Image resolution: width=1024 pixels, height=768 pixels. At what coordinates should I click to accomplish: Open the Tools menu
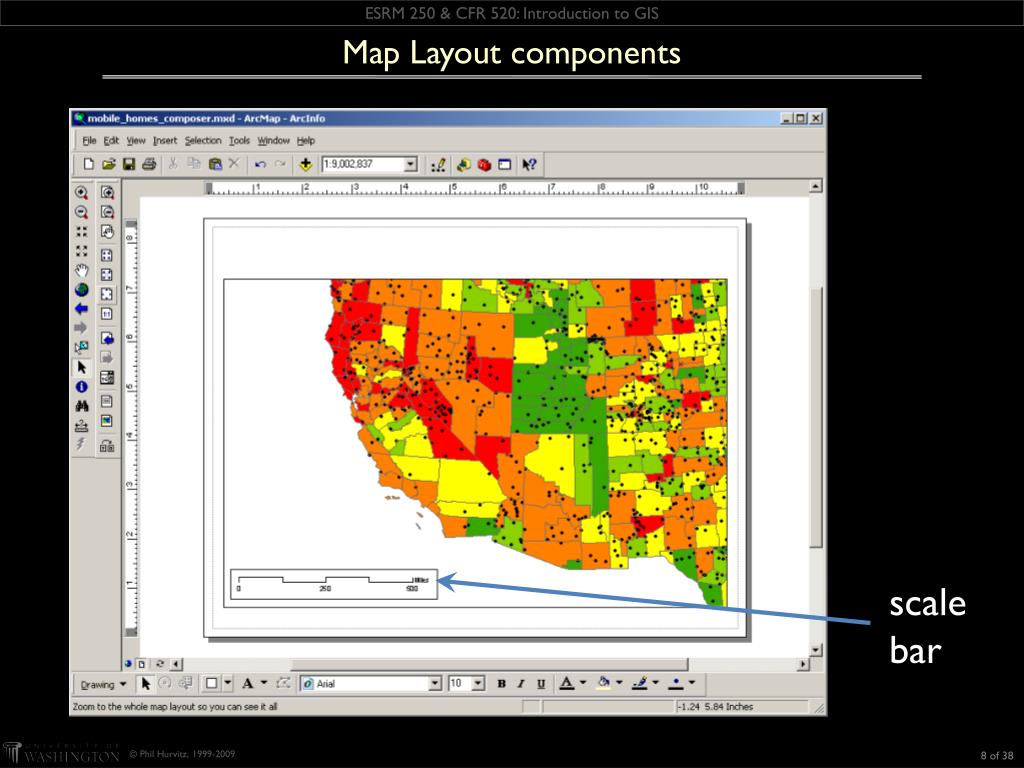[x=239, y=140]
